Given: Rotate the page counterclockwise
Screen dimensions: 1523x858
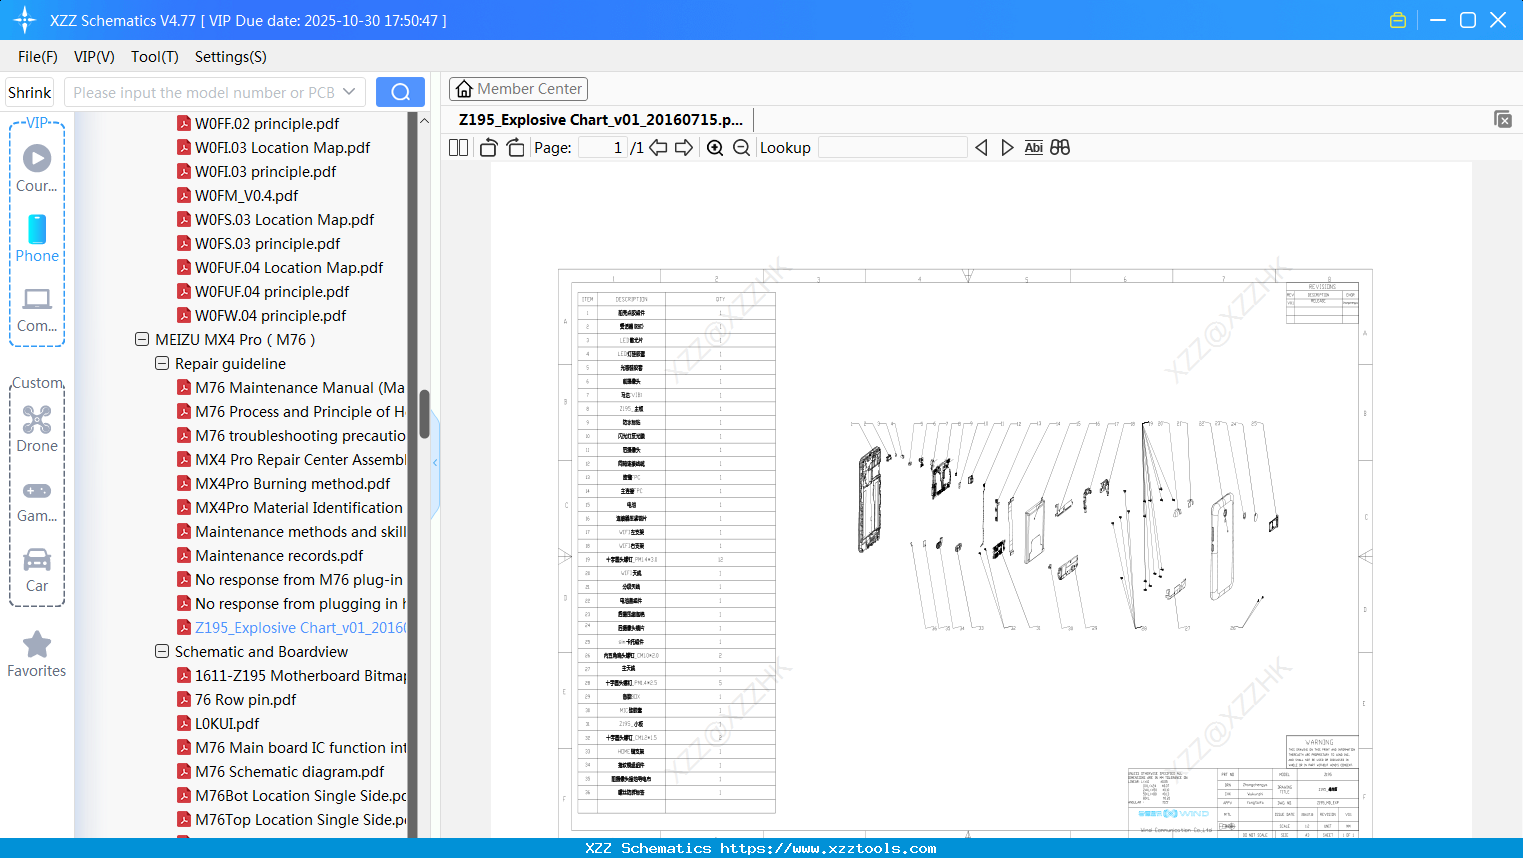Looking at the screenshot, I should 489,148.
